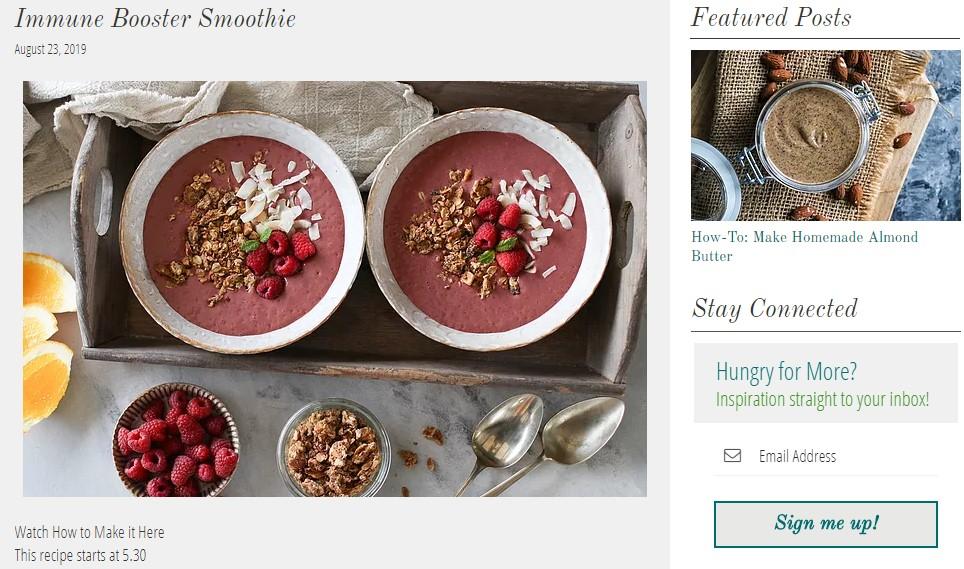Click the envelope icon beside Email Address

pos(732,456)
